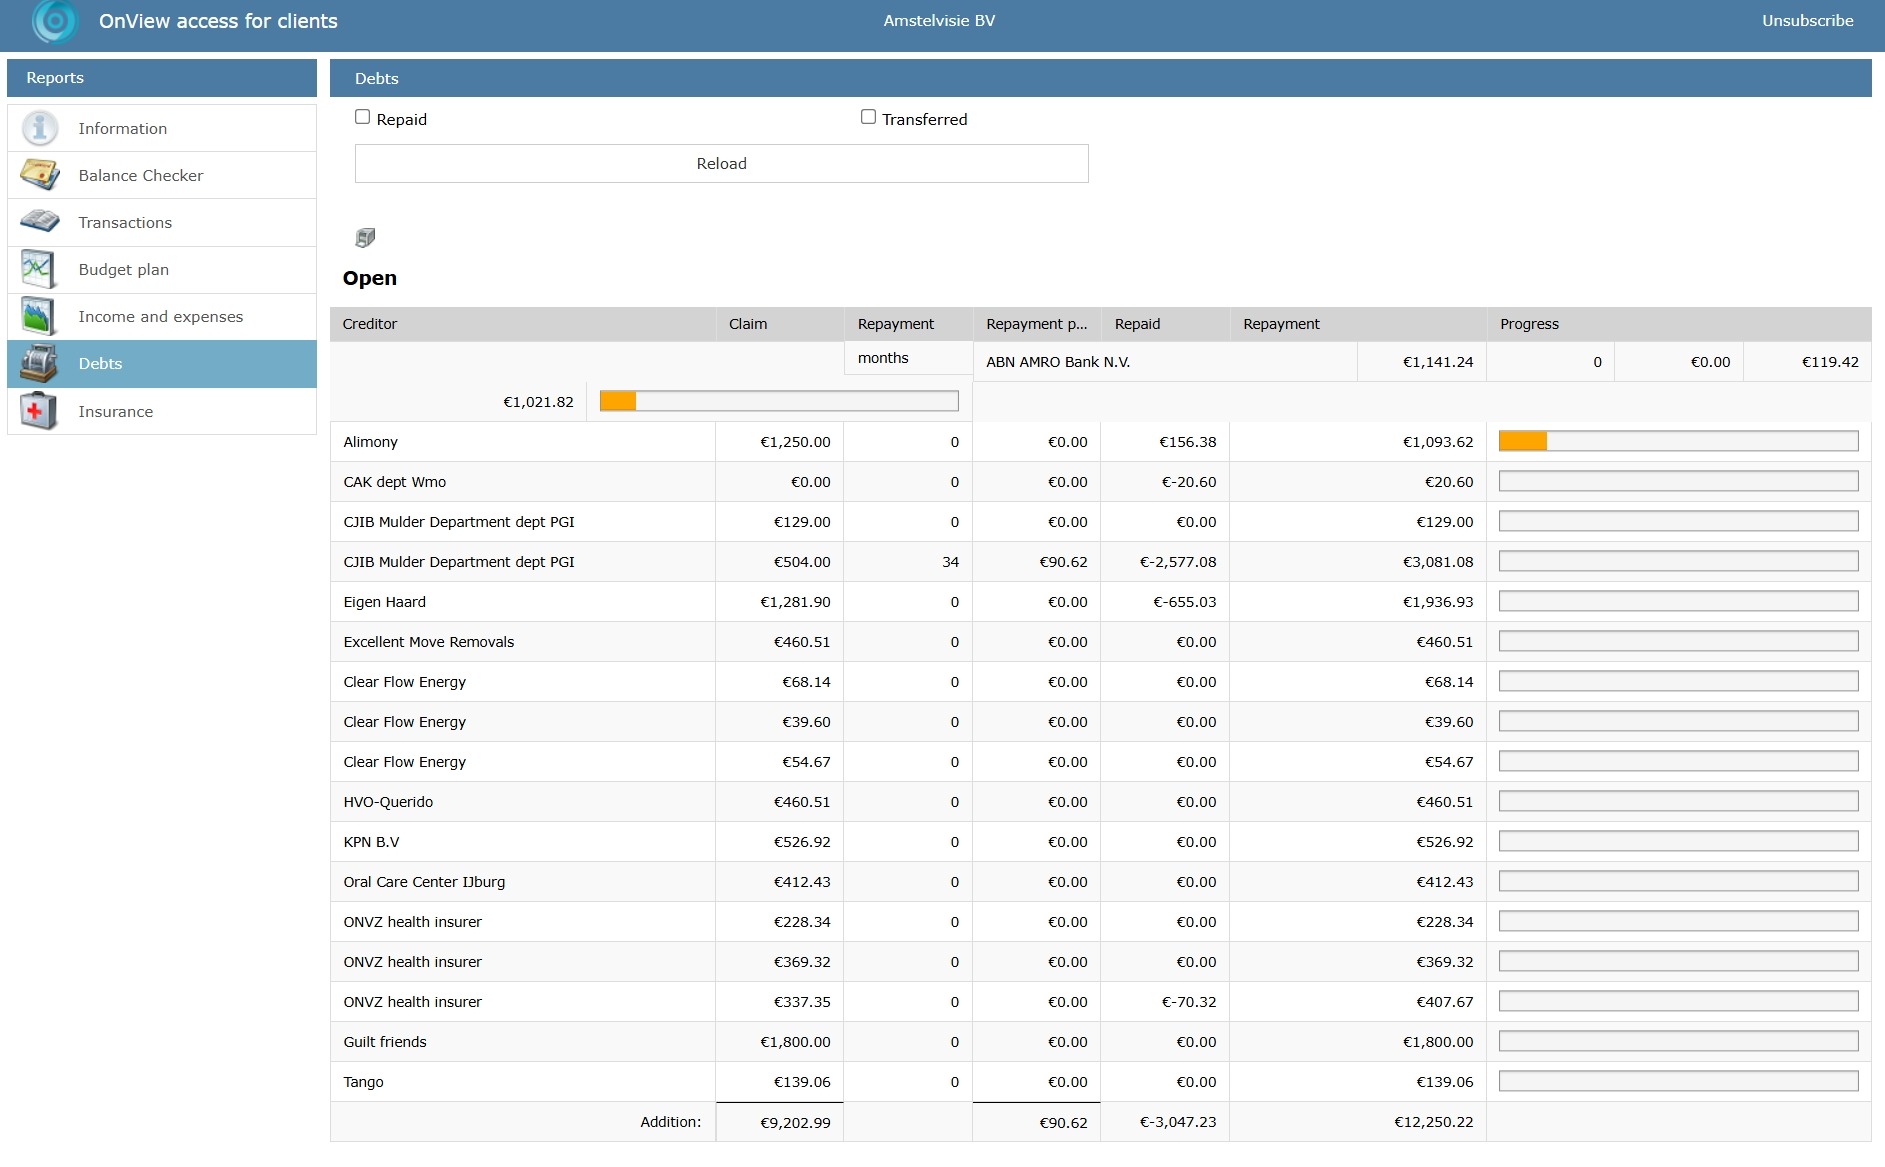This screenshot has width=1885, height=1167.
Task: Click the OnView logo icon
Action: tap(54, 21)
